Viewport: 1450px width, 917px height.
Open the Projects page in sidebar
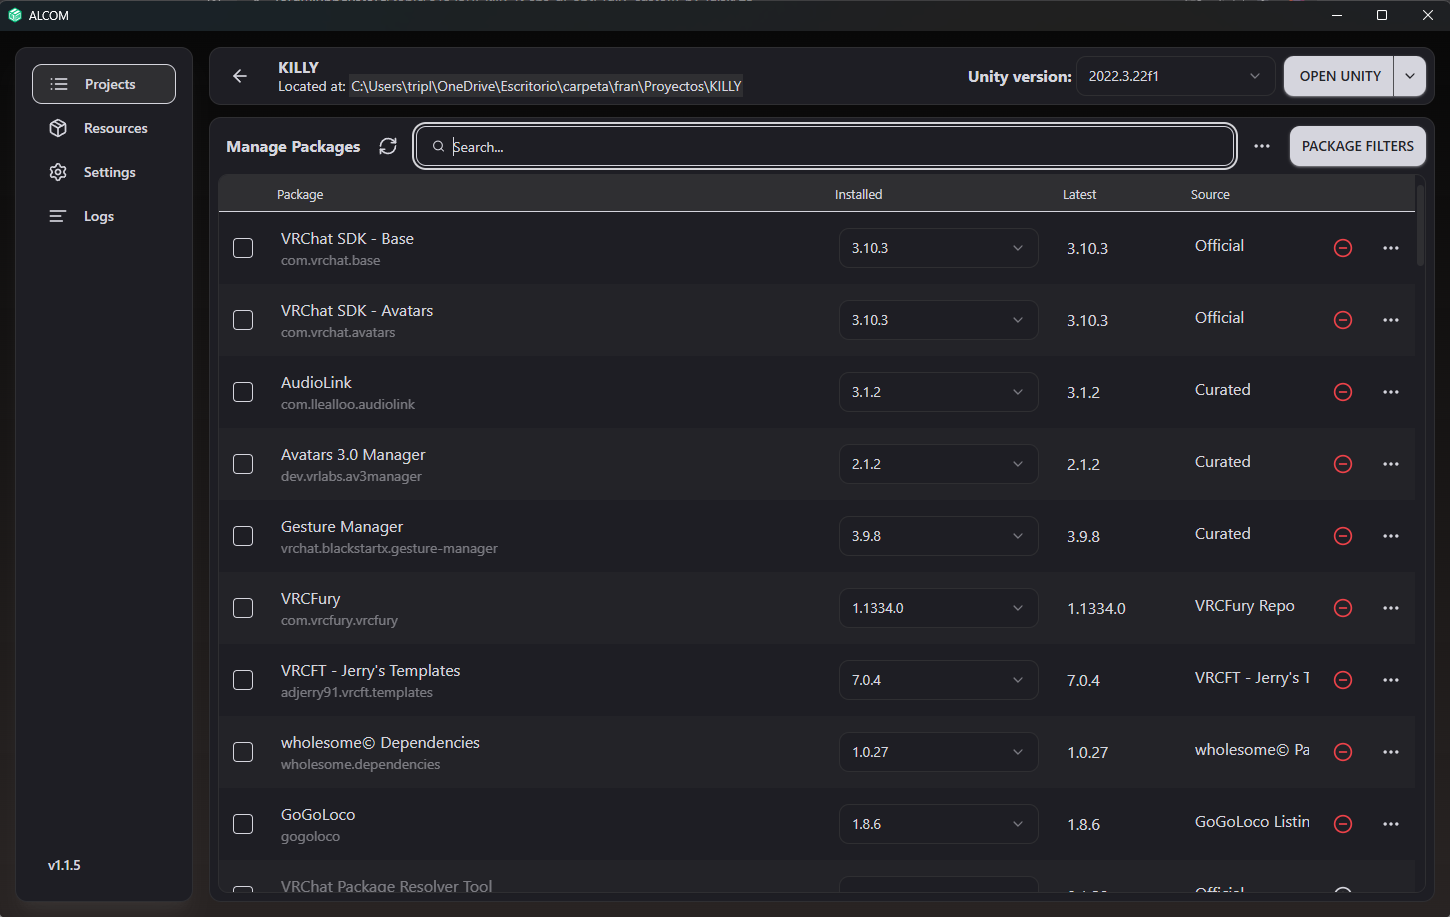(104, 84)
